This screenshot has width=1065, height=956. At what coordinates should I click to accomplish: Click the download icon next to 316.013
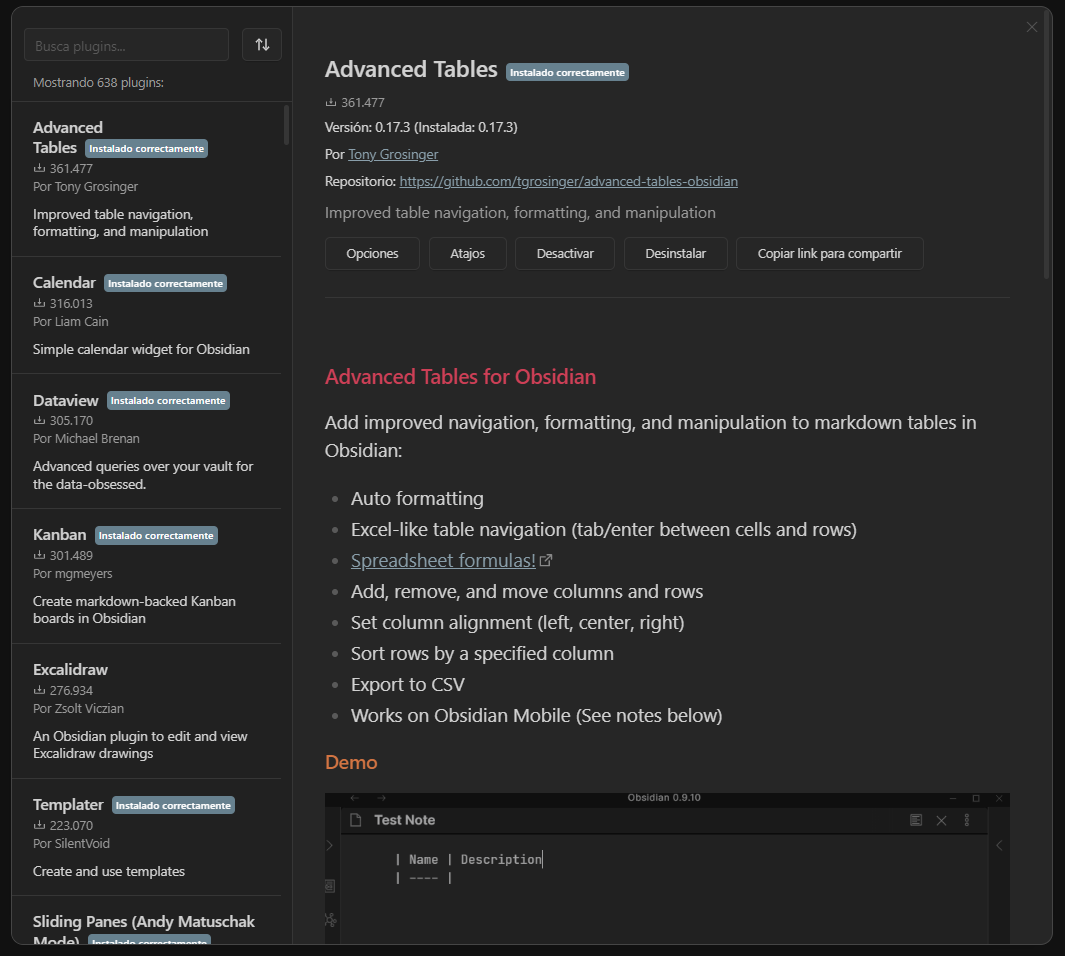(x=39, y=303)
